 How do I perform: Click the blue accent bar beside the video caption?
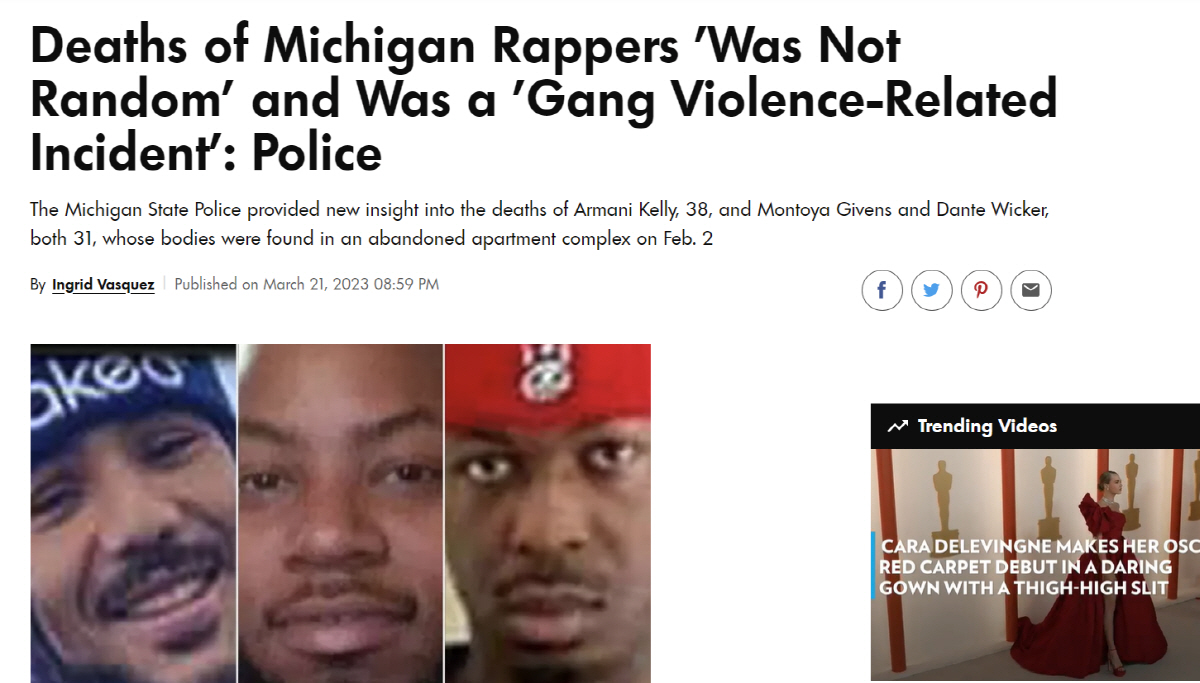pyautogui.click(x=873, y=566)
